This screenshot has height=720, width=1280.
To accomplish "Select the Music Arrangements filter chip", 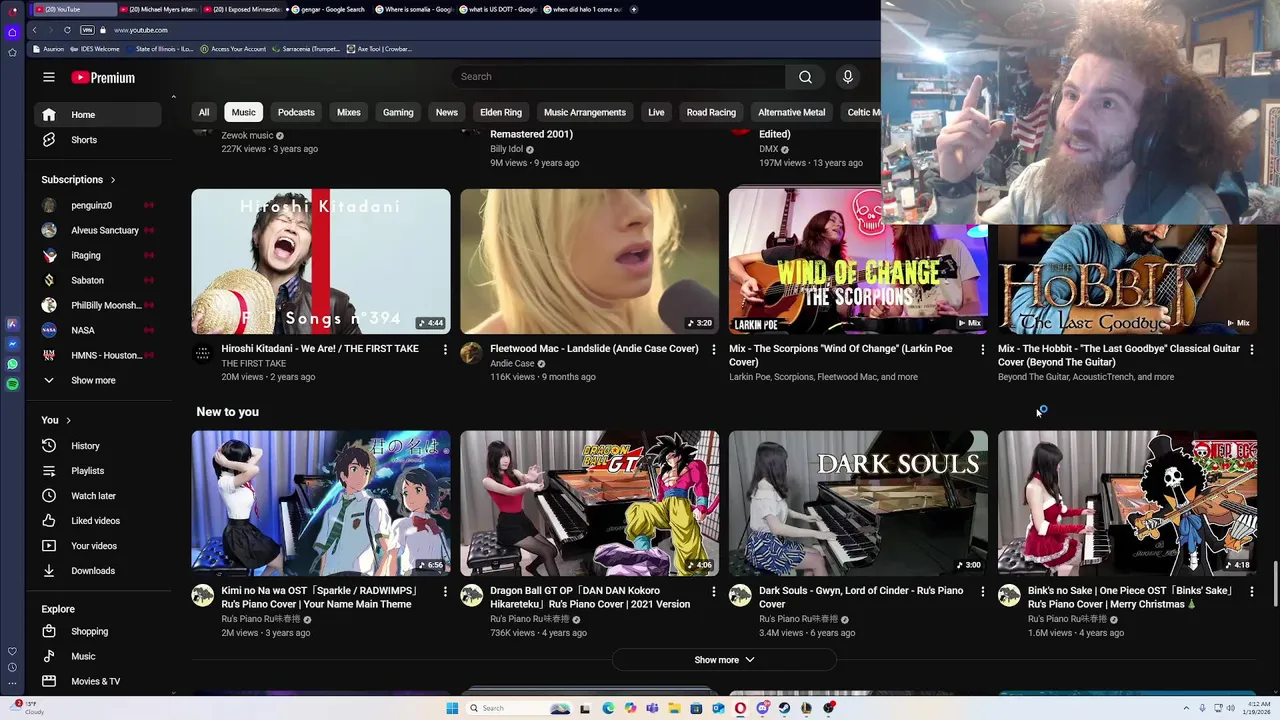I will click(x=585, y=112).
